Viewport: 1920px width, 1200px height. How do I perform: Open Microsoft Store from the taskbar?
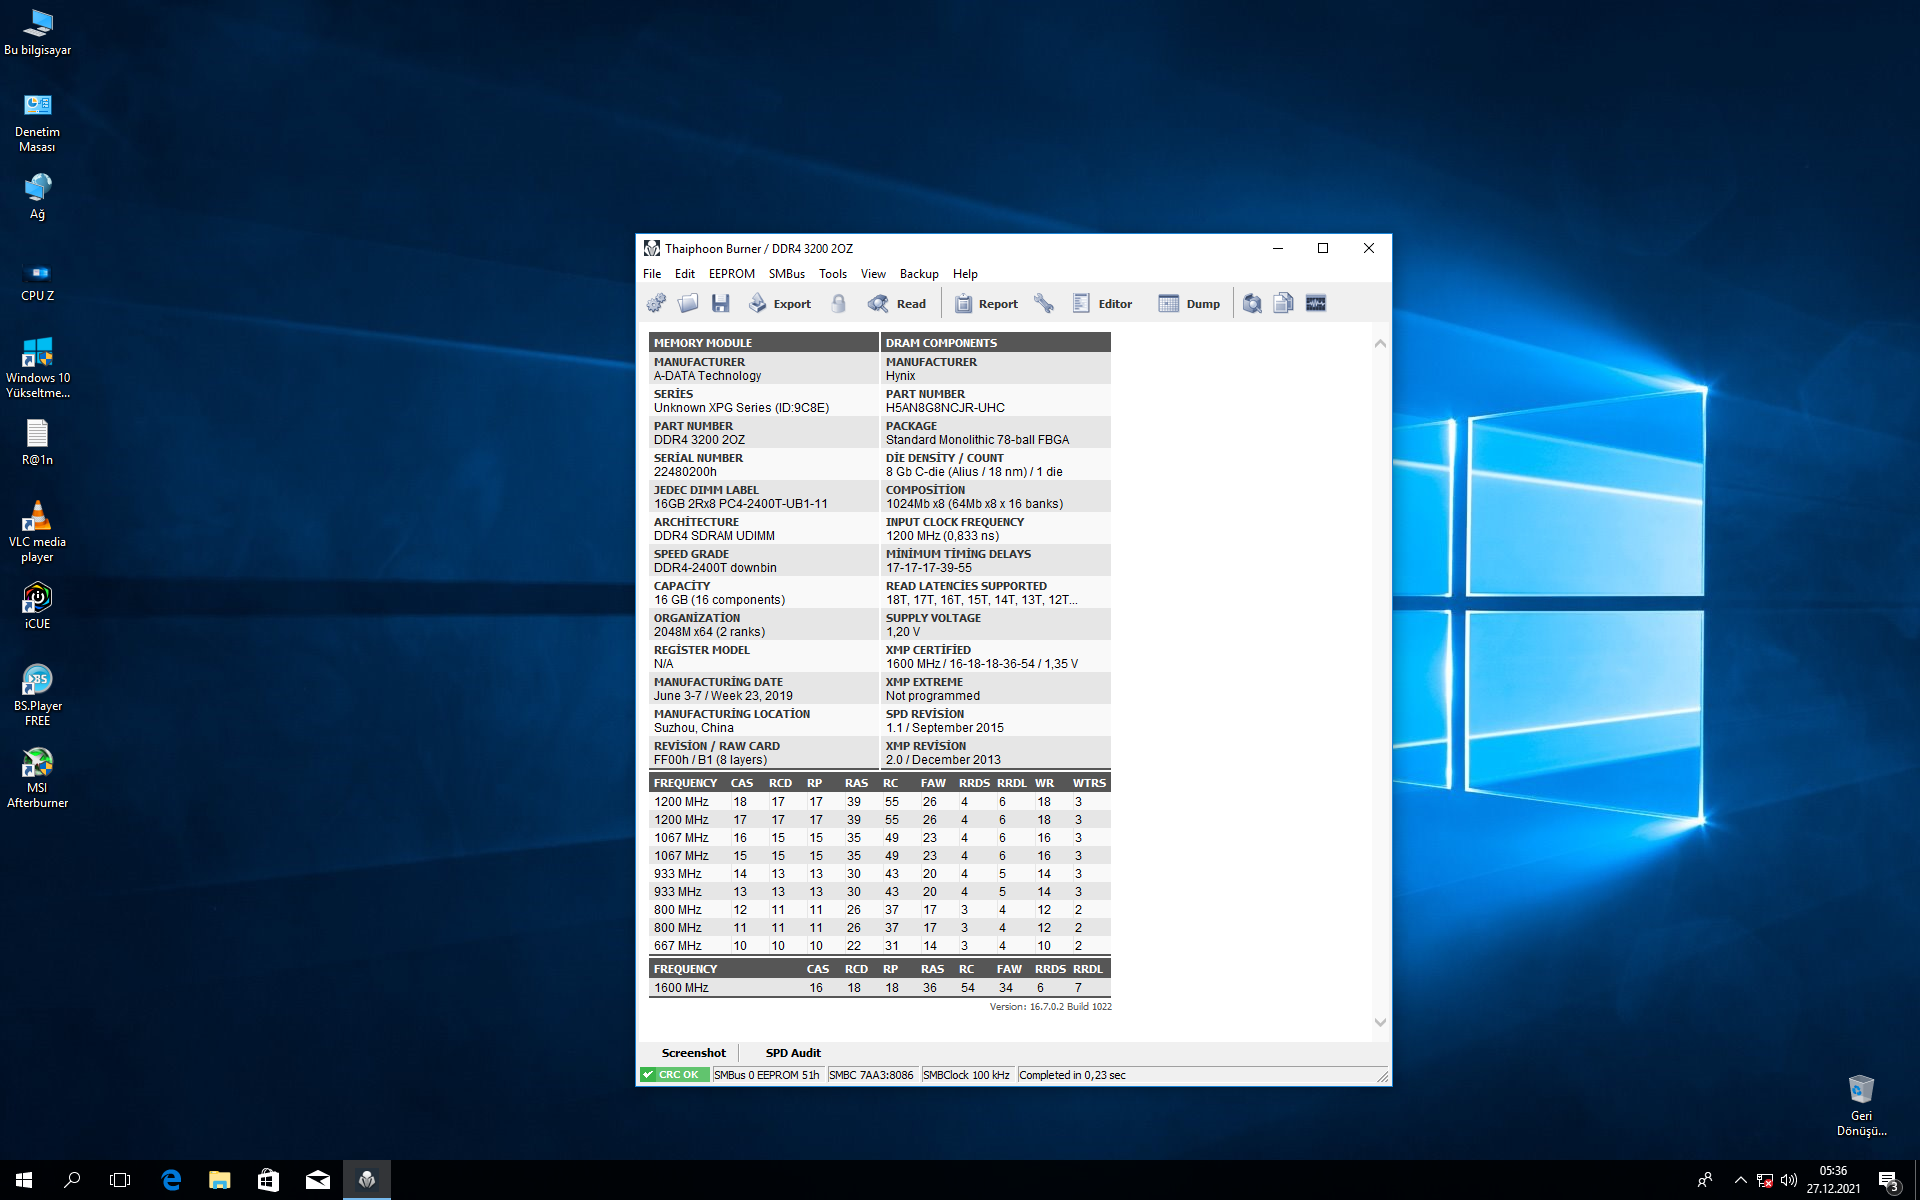(x=268, y=1180)
